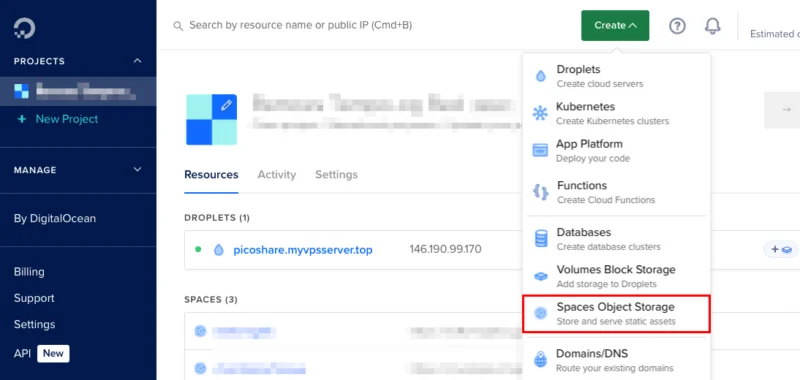Switch to the Resources tab
This screenshot has height=380, width=800.
[211, 174]
